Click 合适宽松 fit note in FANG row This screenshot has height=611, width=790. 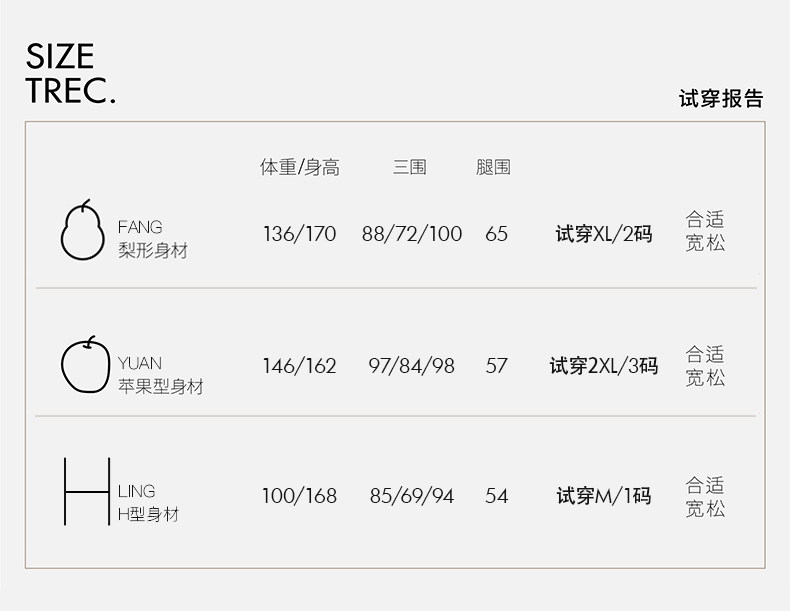point(705,231)
